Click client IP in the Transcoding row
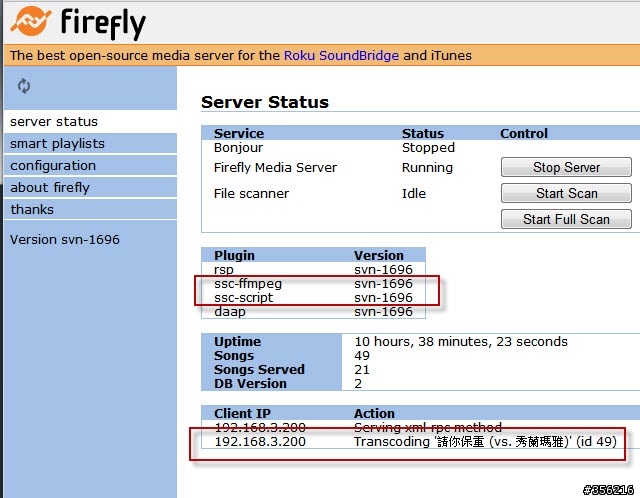 click(x=260, y=442)
